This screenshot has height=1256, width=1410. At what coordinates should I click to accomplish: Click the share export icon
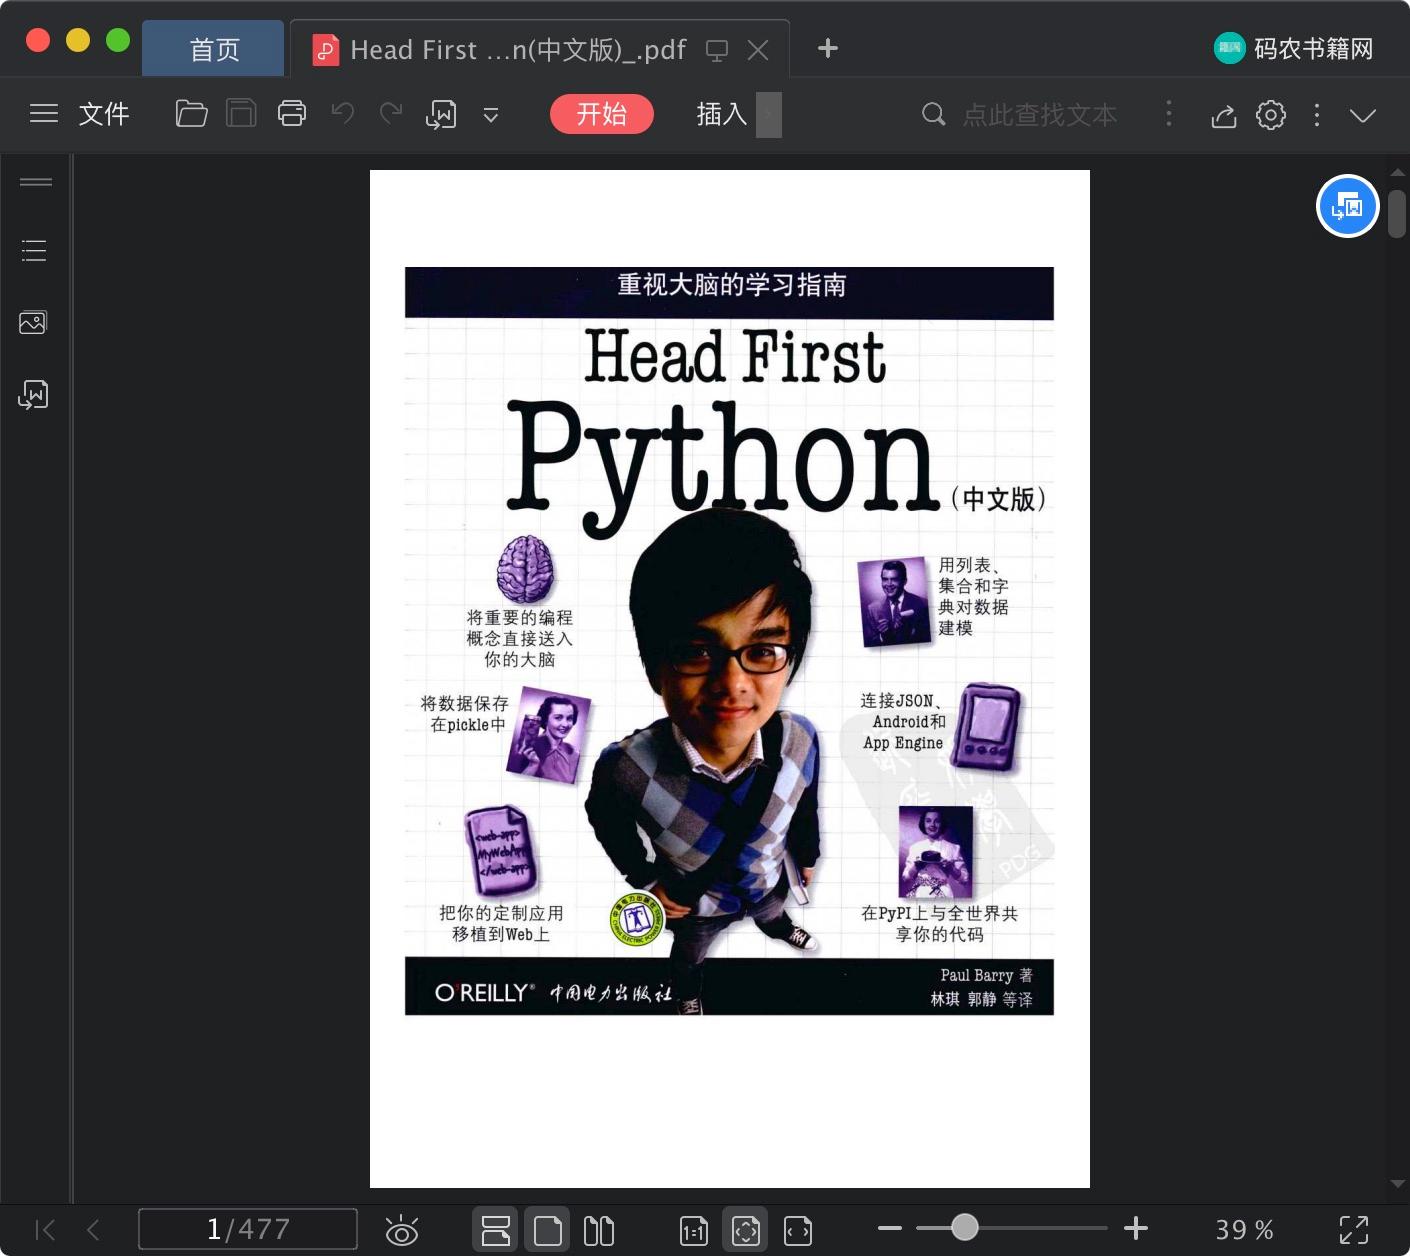click(x=1224, y=115)
